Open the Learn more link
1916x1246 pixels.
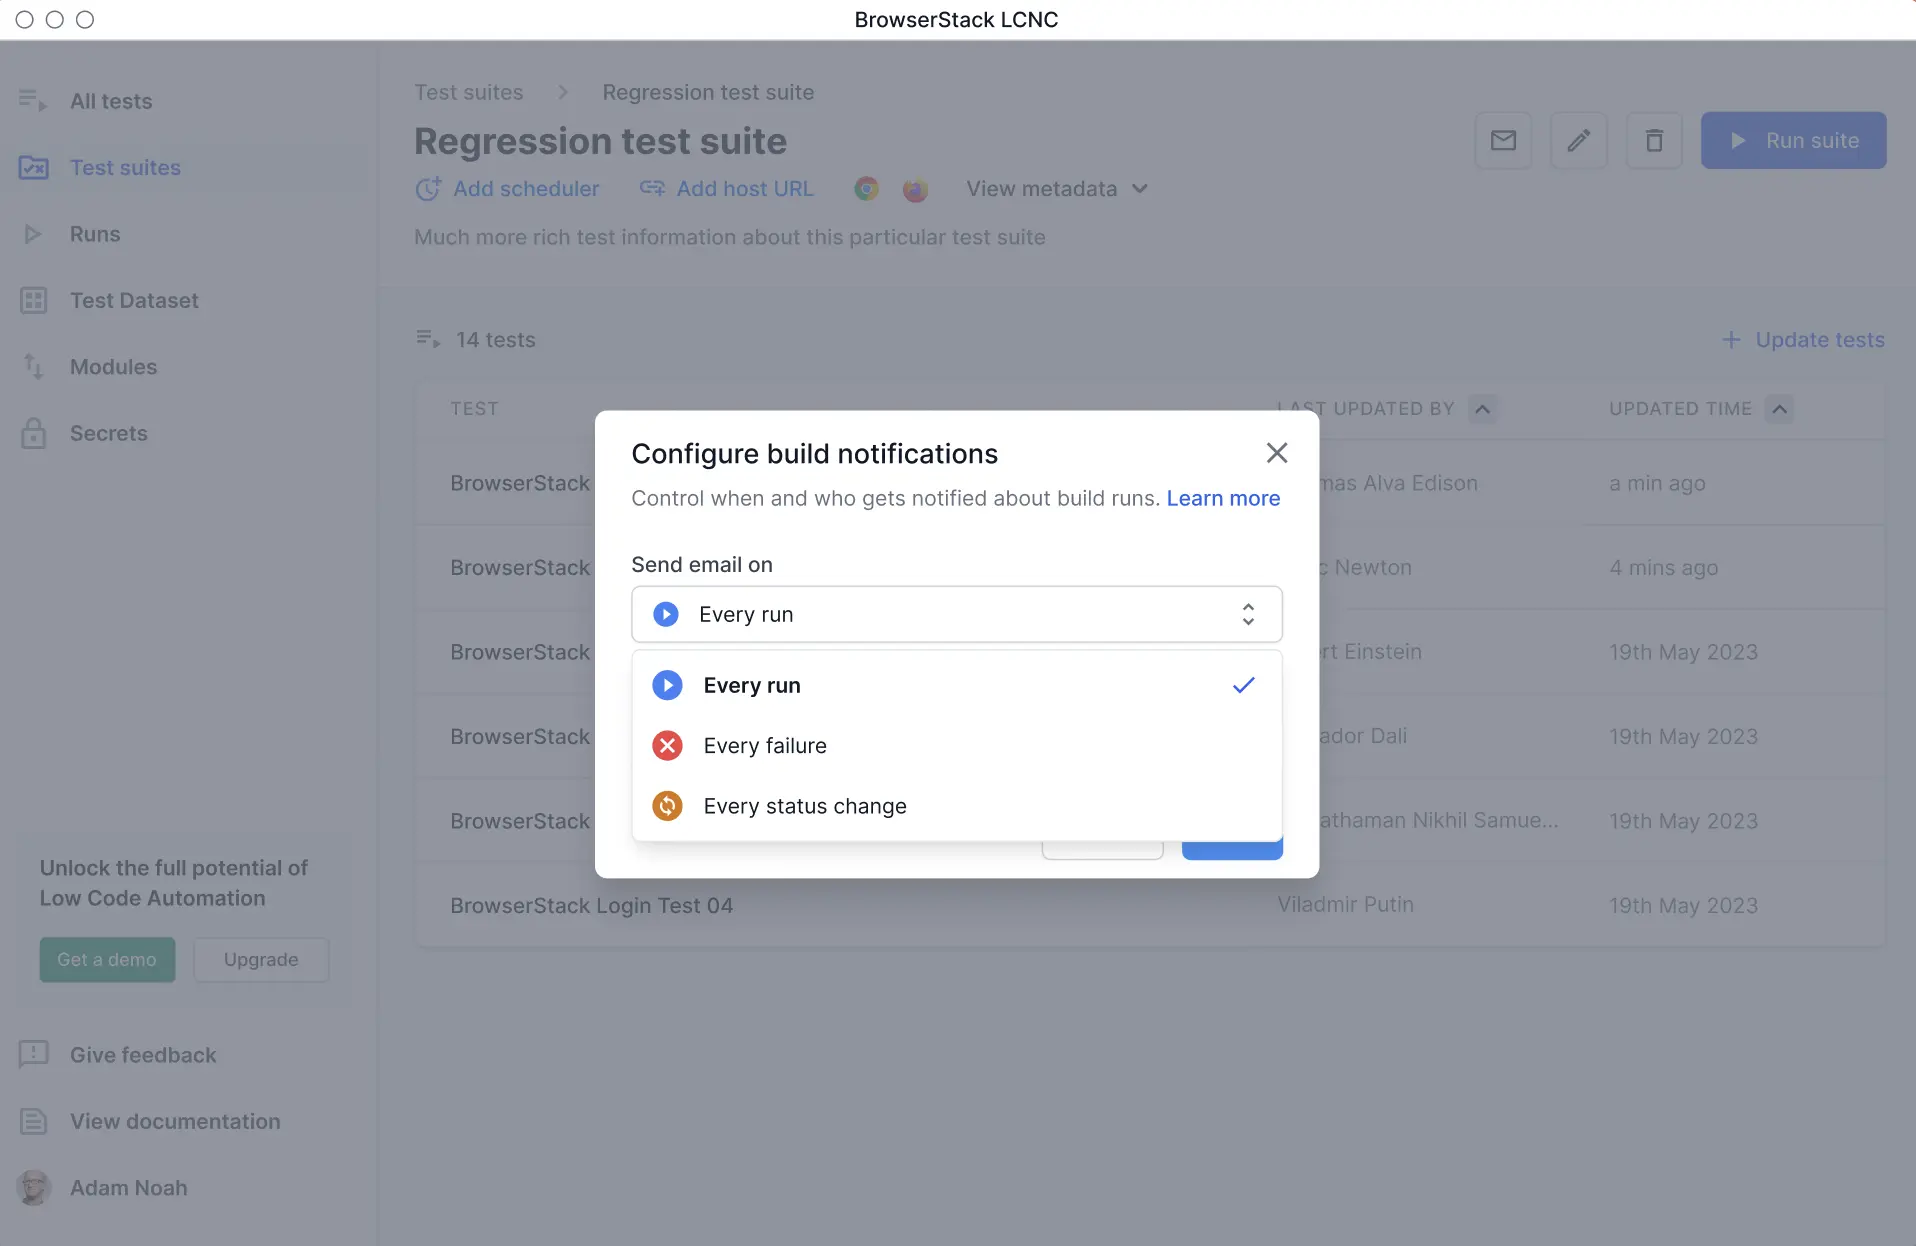coord(1223,498)
